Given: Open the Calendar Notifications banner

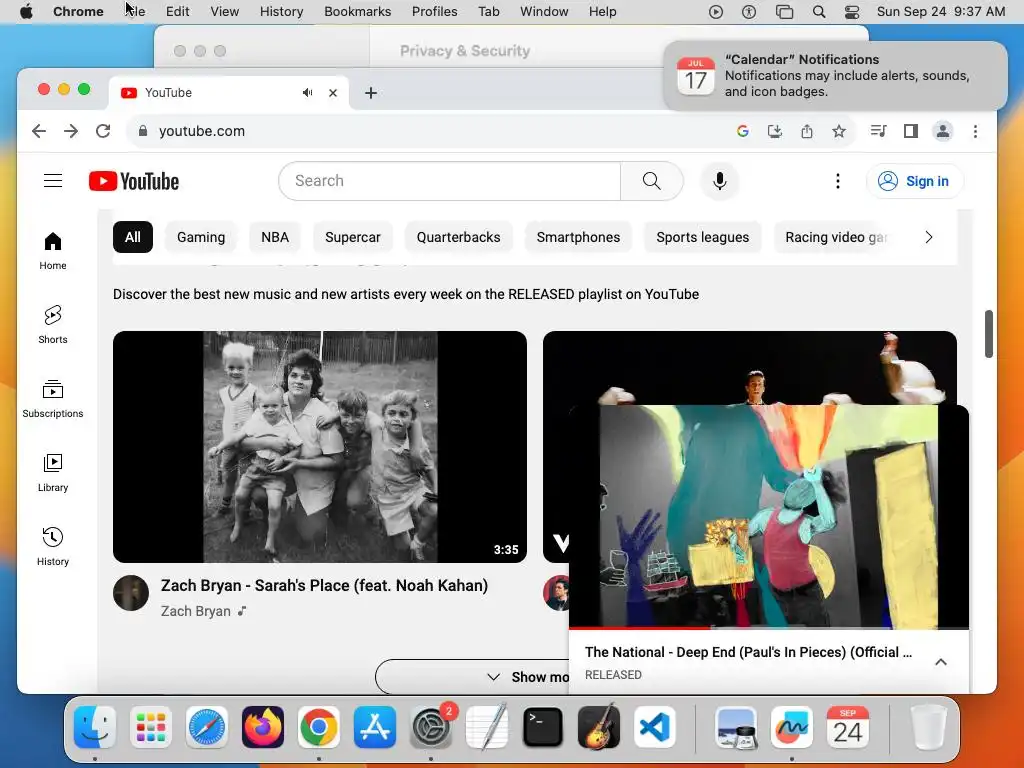Looking at the screenshot, I should coord(835,76).
